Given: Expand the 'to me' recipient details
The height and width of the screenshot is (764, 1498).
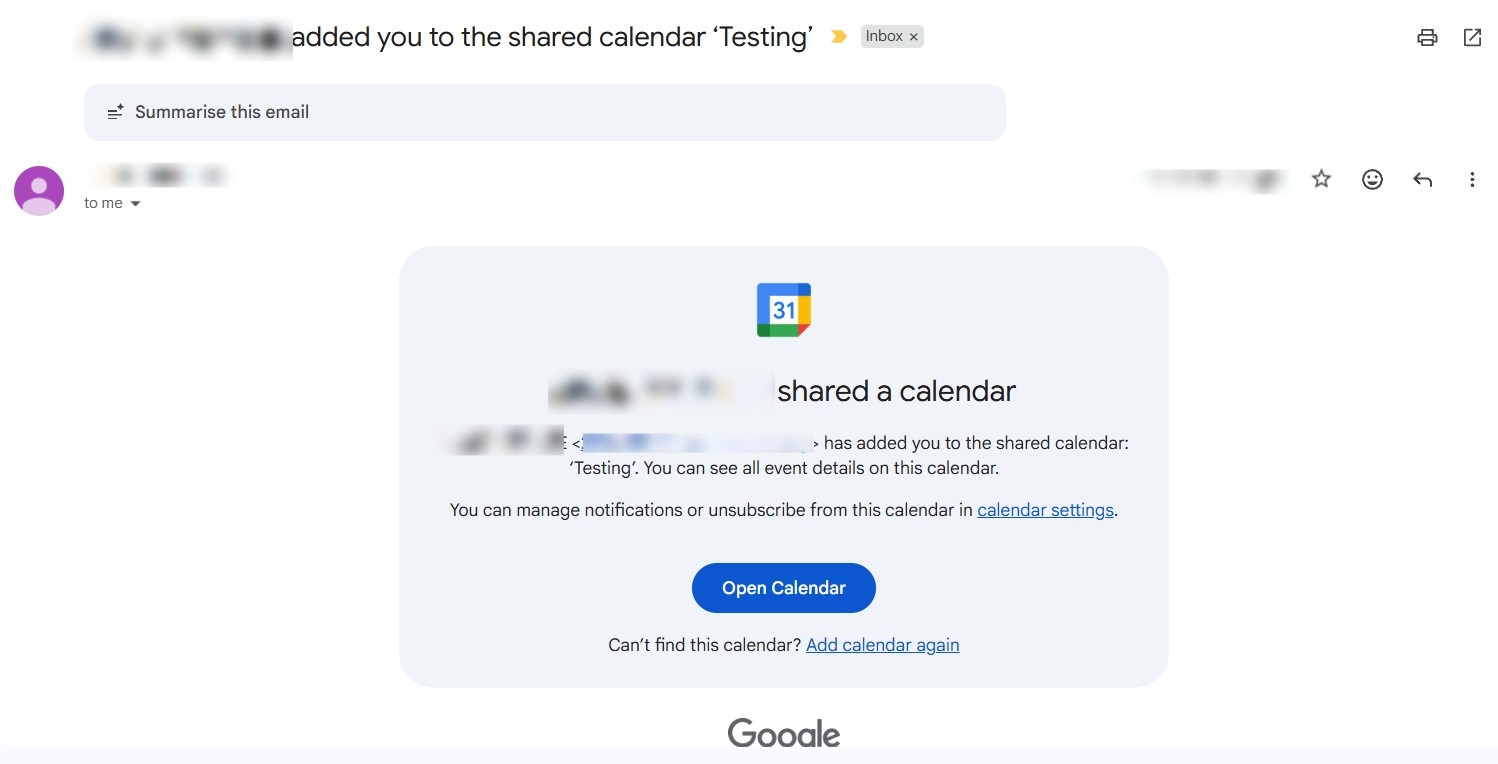Looking at the screenshot, I should [x=135, y=204].
